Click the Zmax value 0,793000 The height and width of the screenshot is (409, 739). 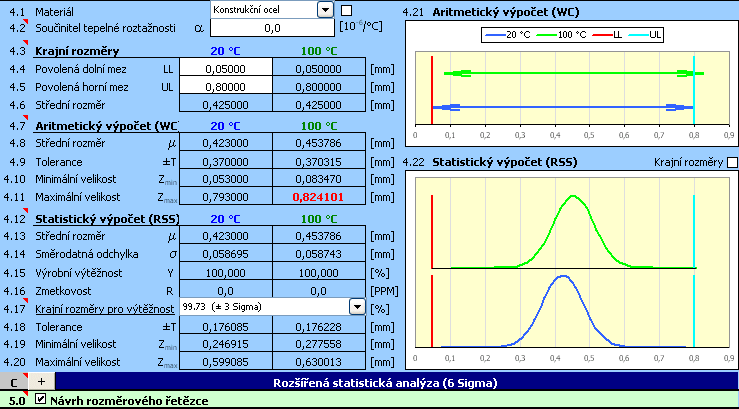coord(225,197)
